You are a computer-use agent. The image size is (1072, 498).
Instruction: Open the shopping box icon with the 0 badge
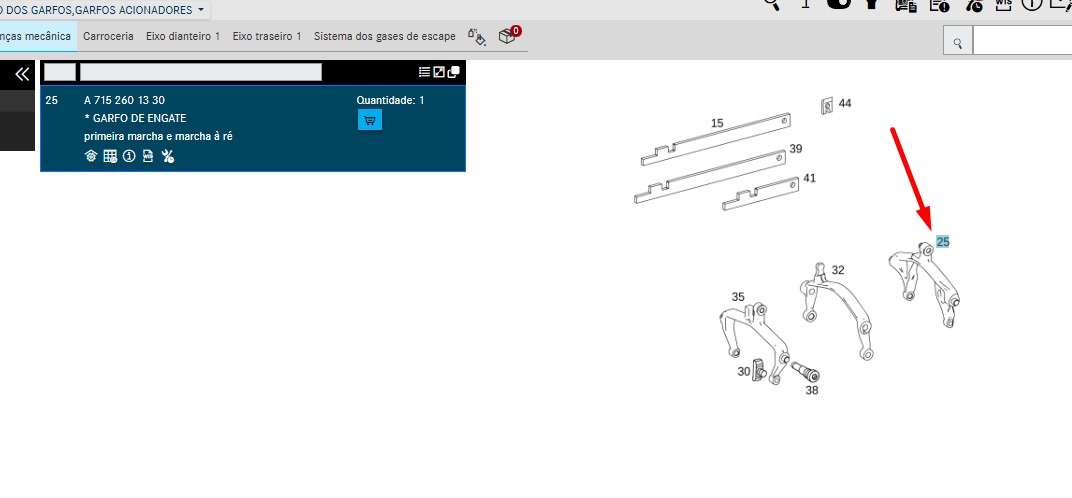click(x=509, y=36)
